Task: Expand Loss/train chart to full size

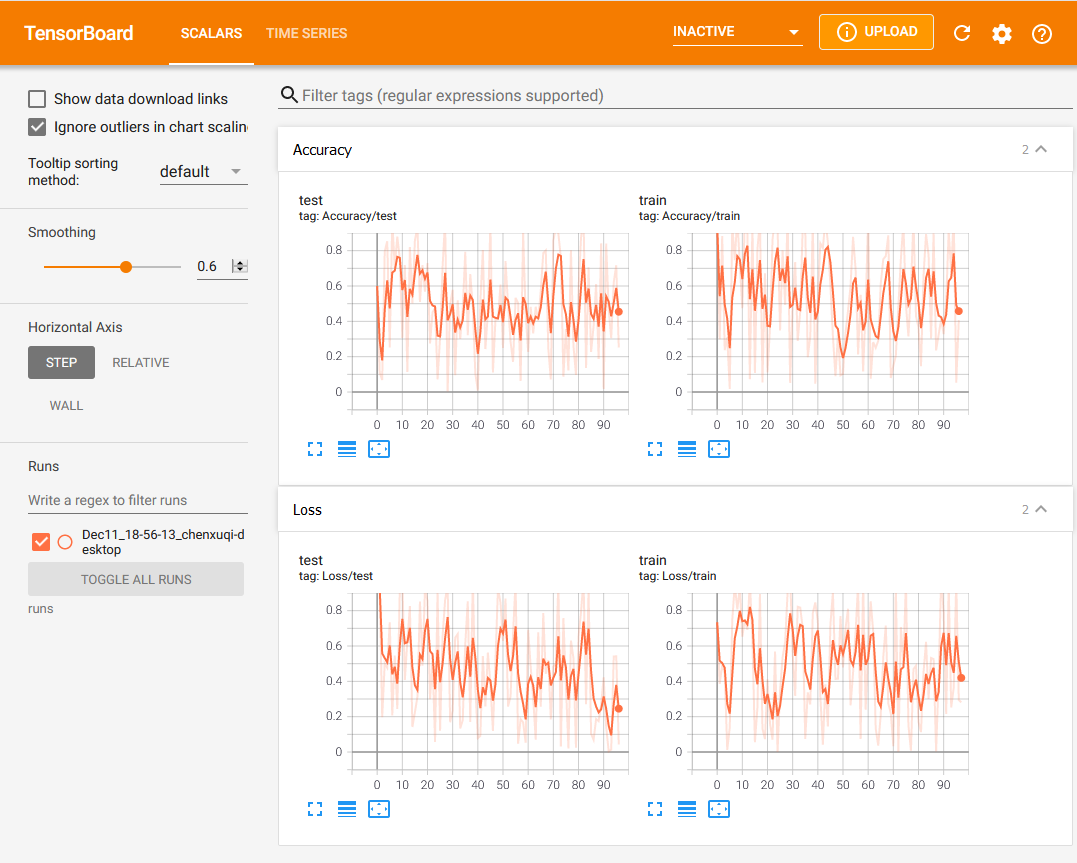Action: point(655,809)
